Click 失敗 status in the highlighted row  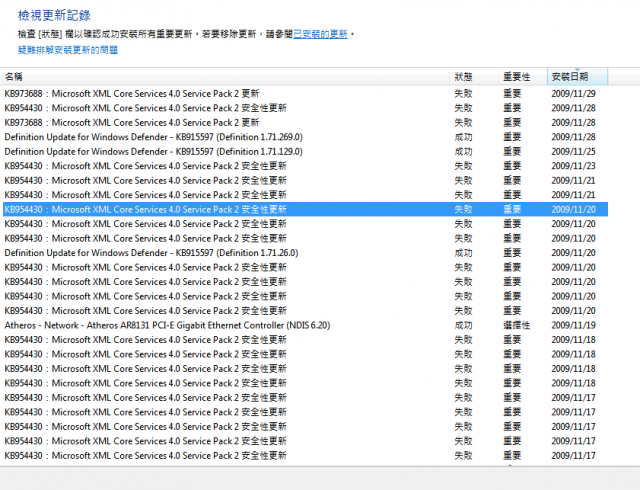pos(463,209)
